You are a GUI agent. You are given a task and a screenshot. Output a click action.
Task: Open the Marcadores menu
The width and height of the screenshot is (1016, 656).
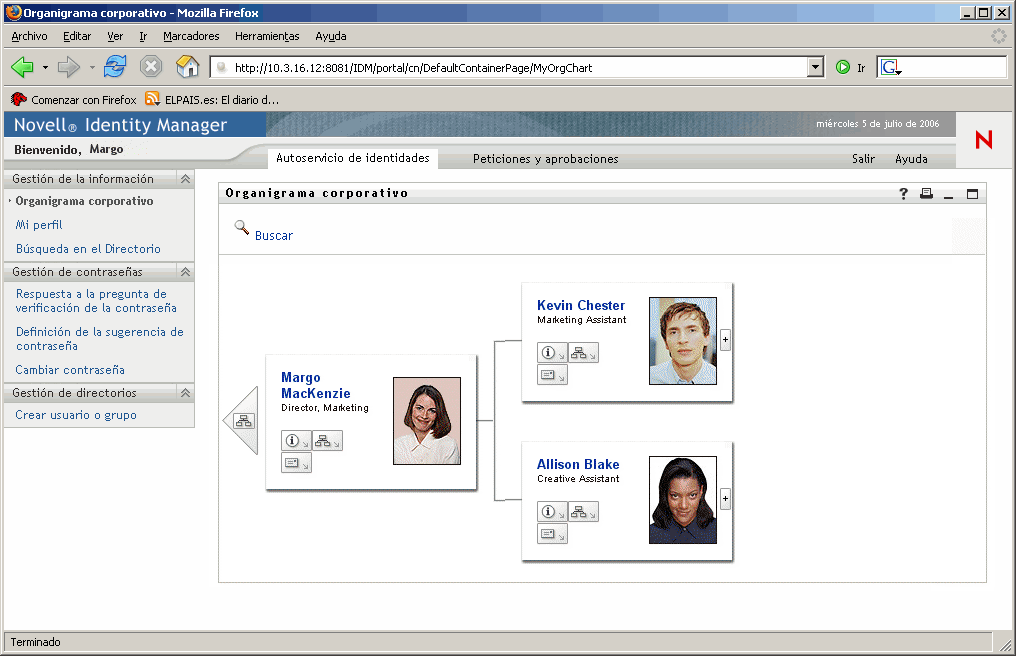(x=191, y=36)
